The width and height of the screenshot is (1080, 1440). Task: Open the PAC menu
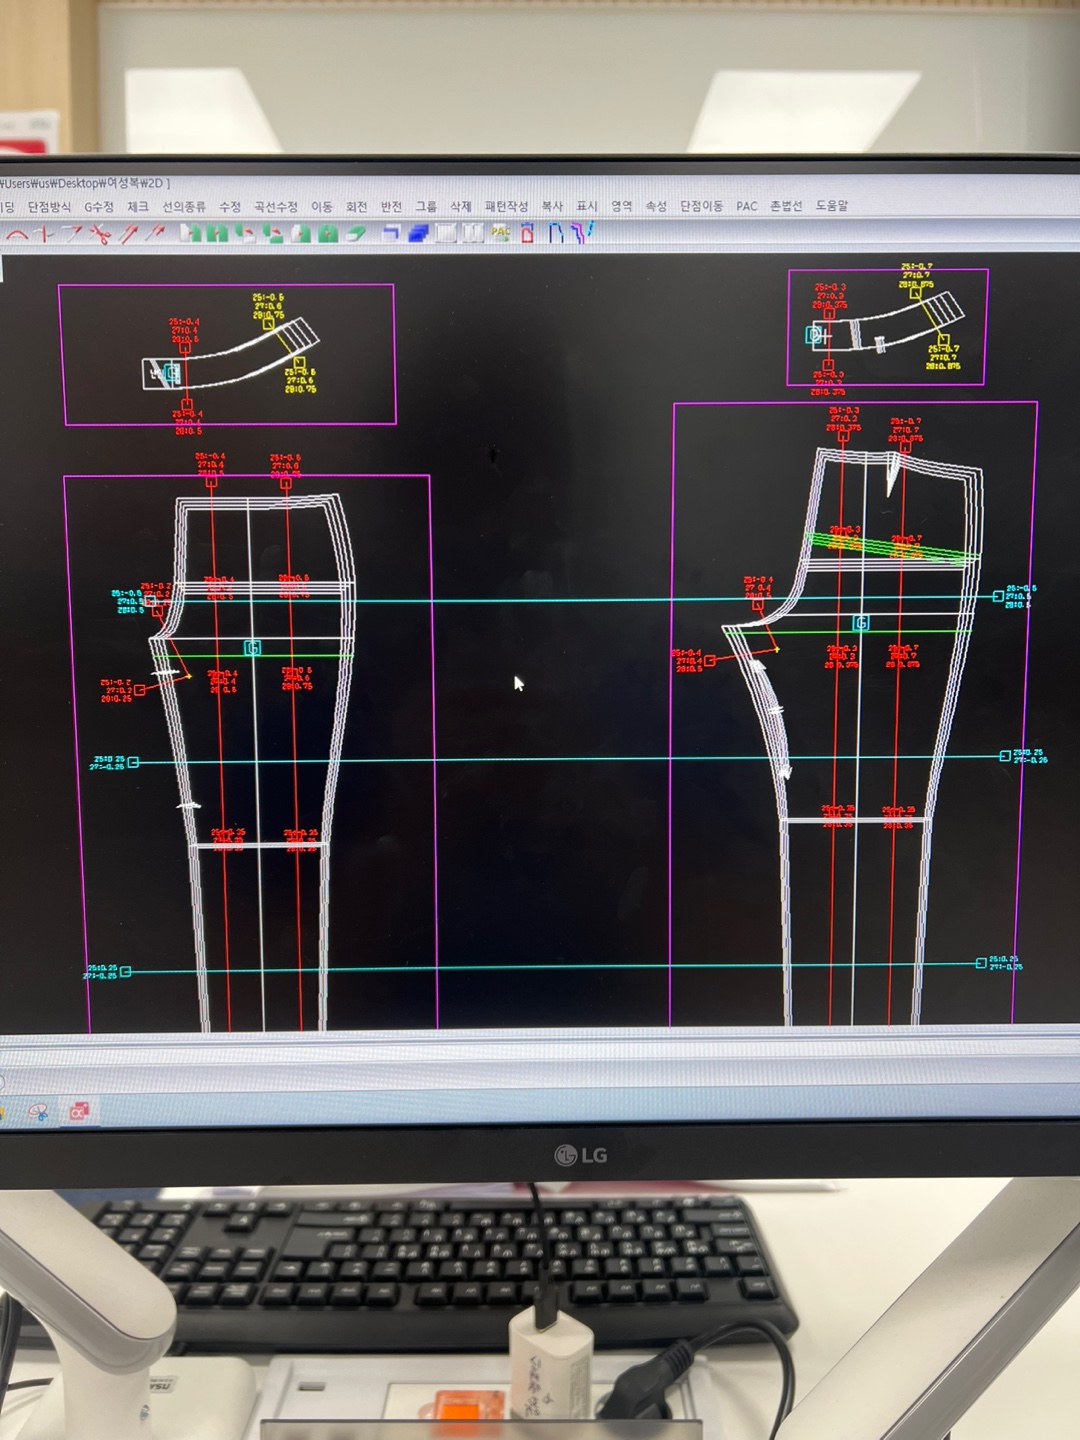pyautogui.click(x=746, y=206)
